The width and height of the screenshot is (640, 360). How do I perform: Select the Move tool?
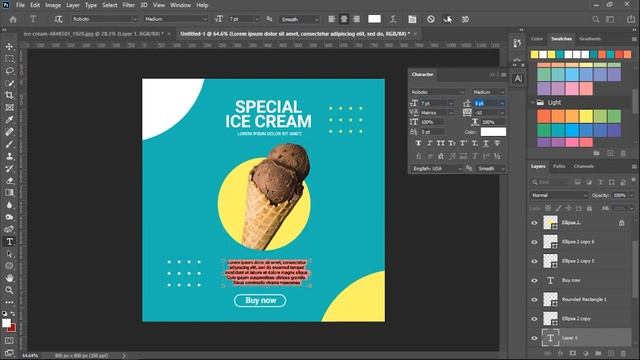(9, 47)
